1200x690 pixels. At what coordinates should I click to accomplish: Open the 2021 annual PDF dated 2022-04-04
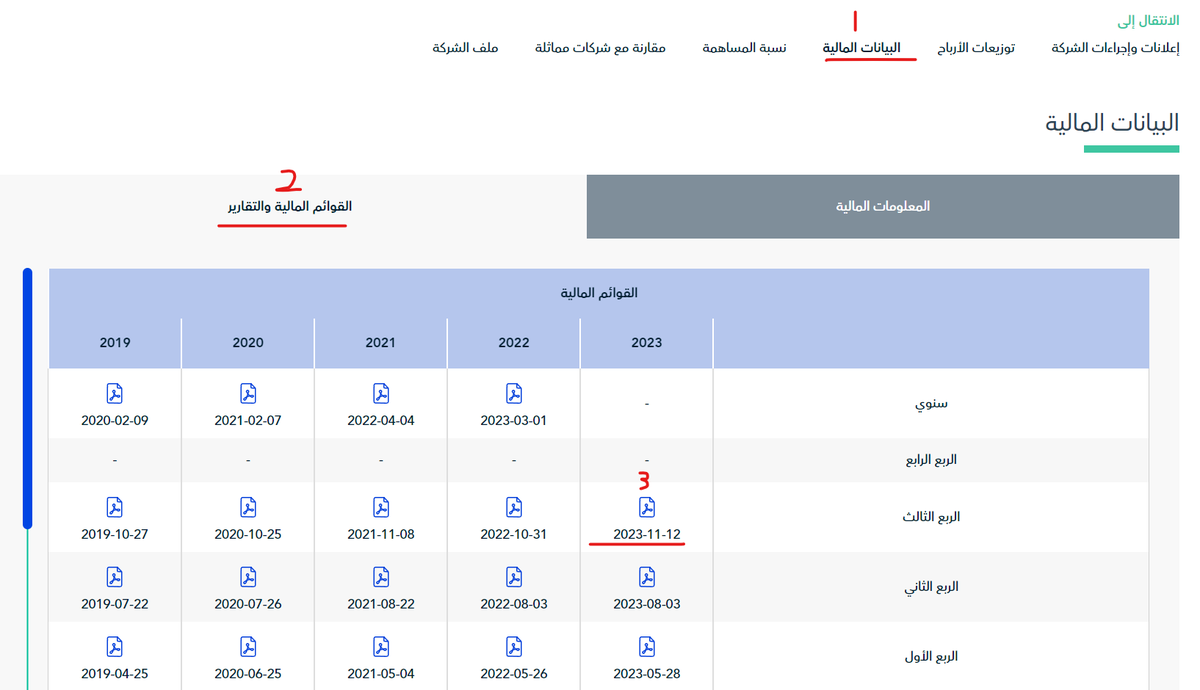(381, 393)
